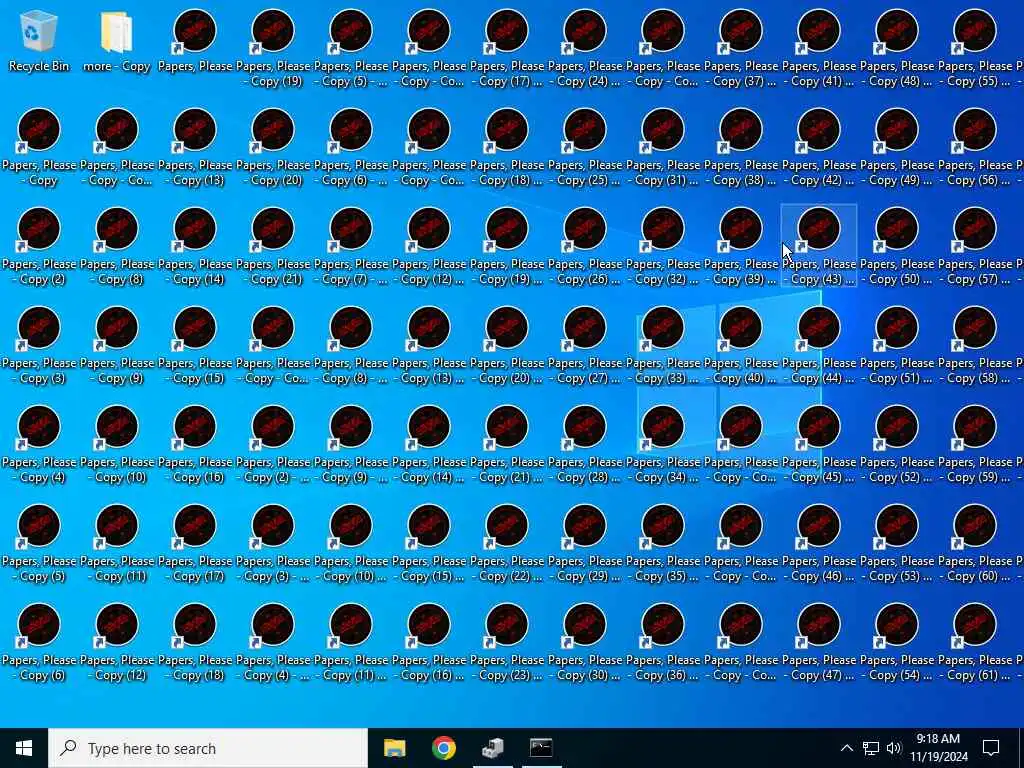Viewport: 1024px width, 768px height.
Task: Select Papers, Please - Copy (55) shortcut
Action: pos(974,49)
